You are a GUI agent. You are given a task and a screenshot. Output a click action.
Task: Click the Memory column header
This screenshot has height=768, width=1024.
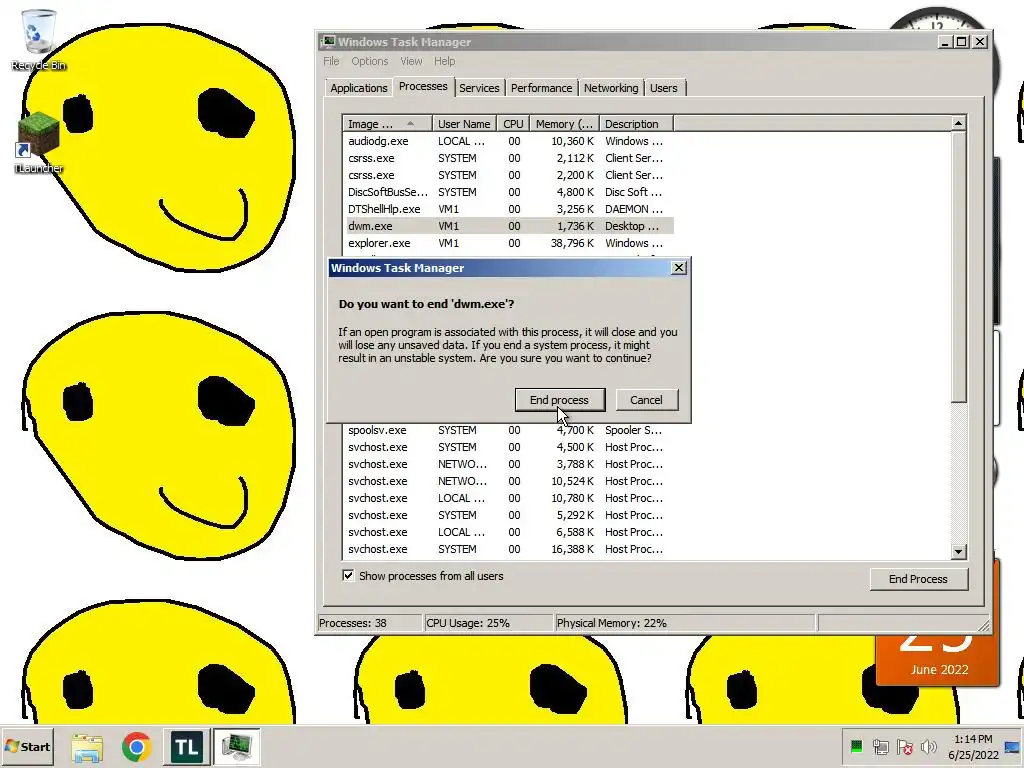564,123
